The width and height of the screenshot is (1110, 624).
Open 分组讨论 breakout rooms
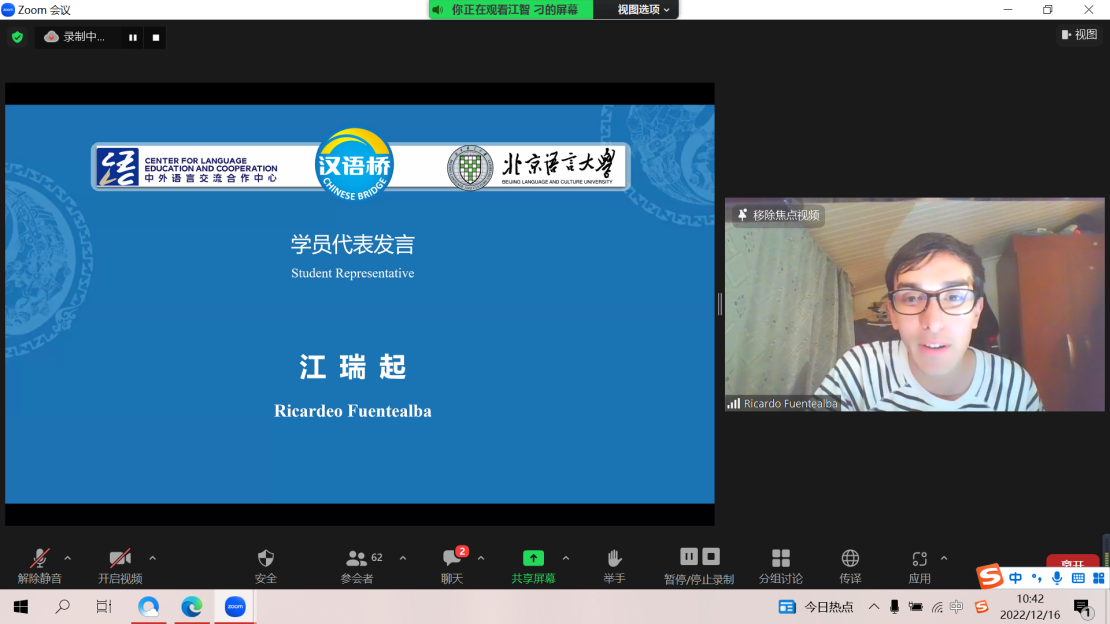[x=780, y=559]
